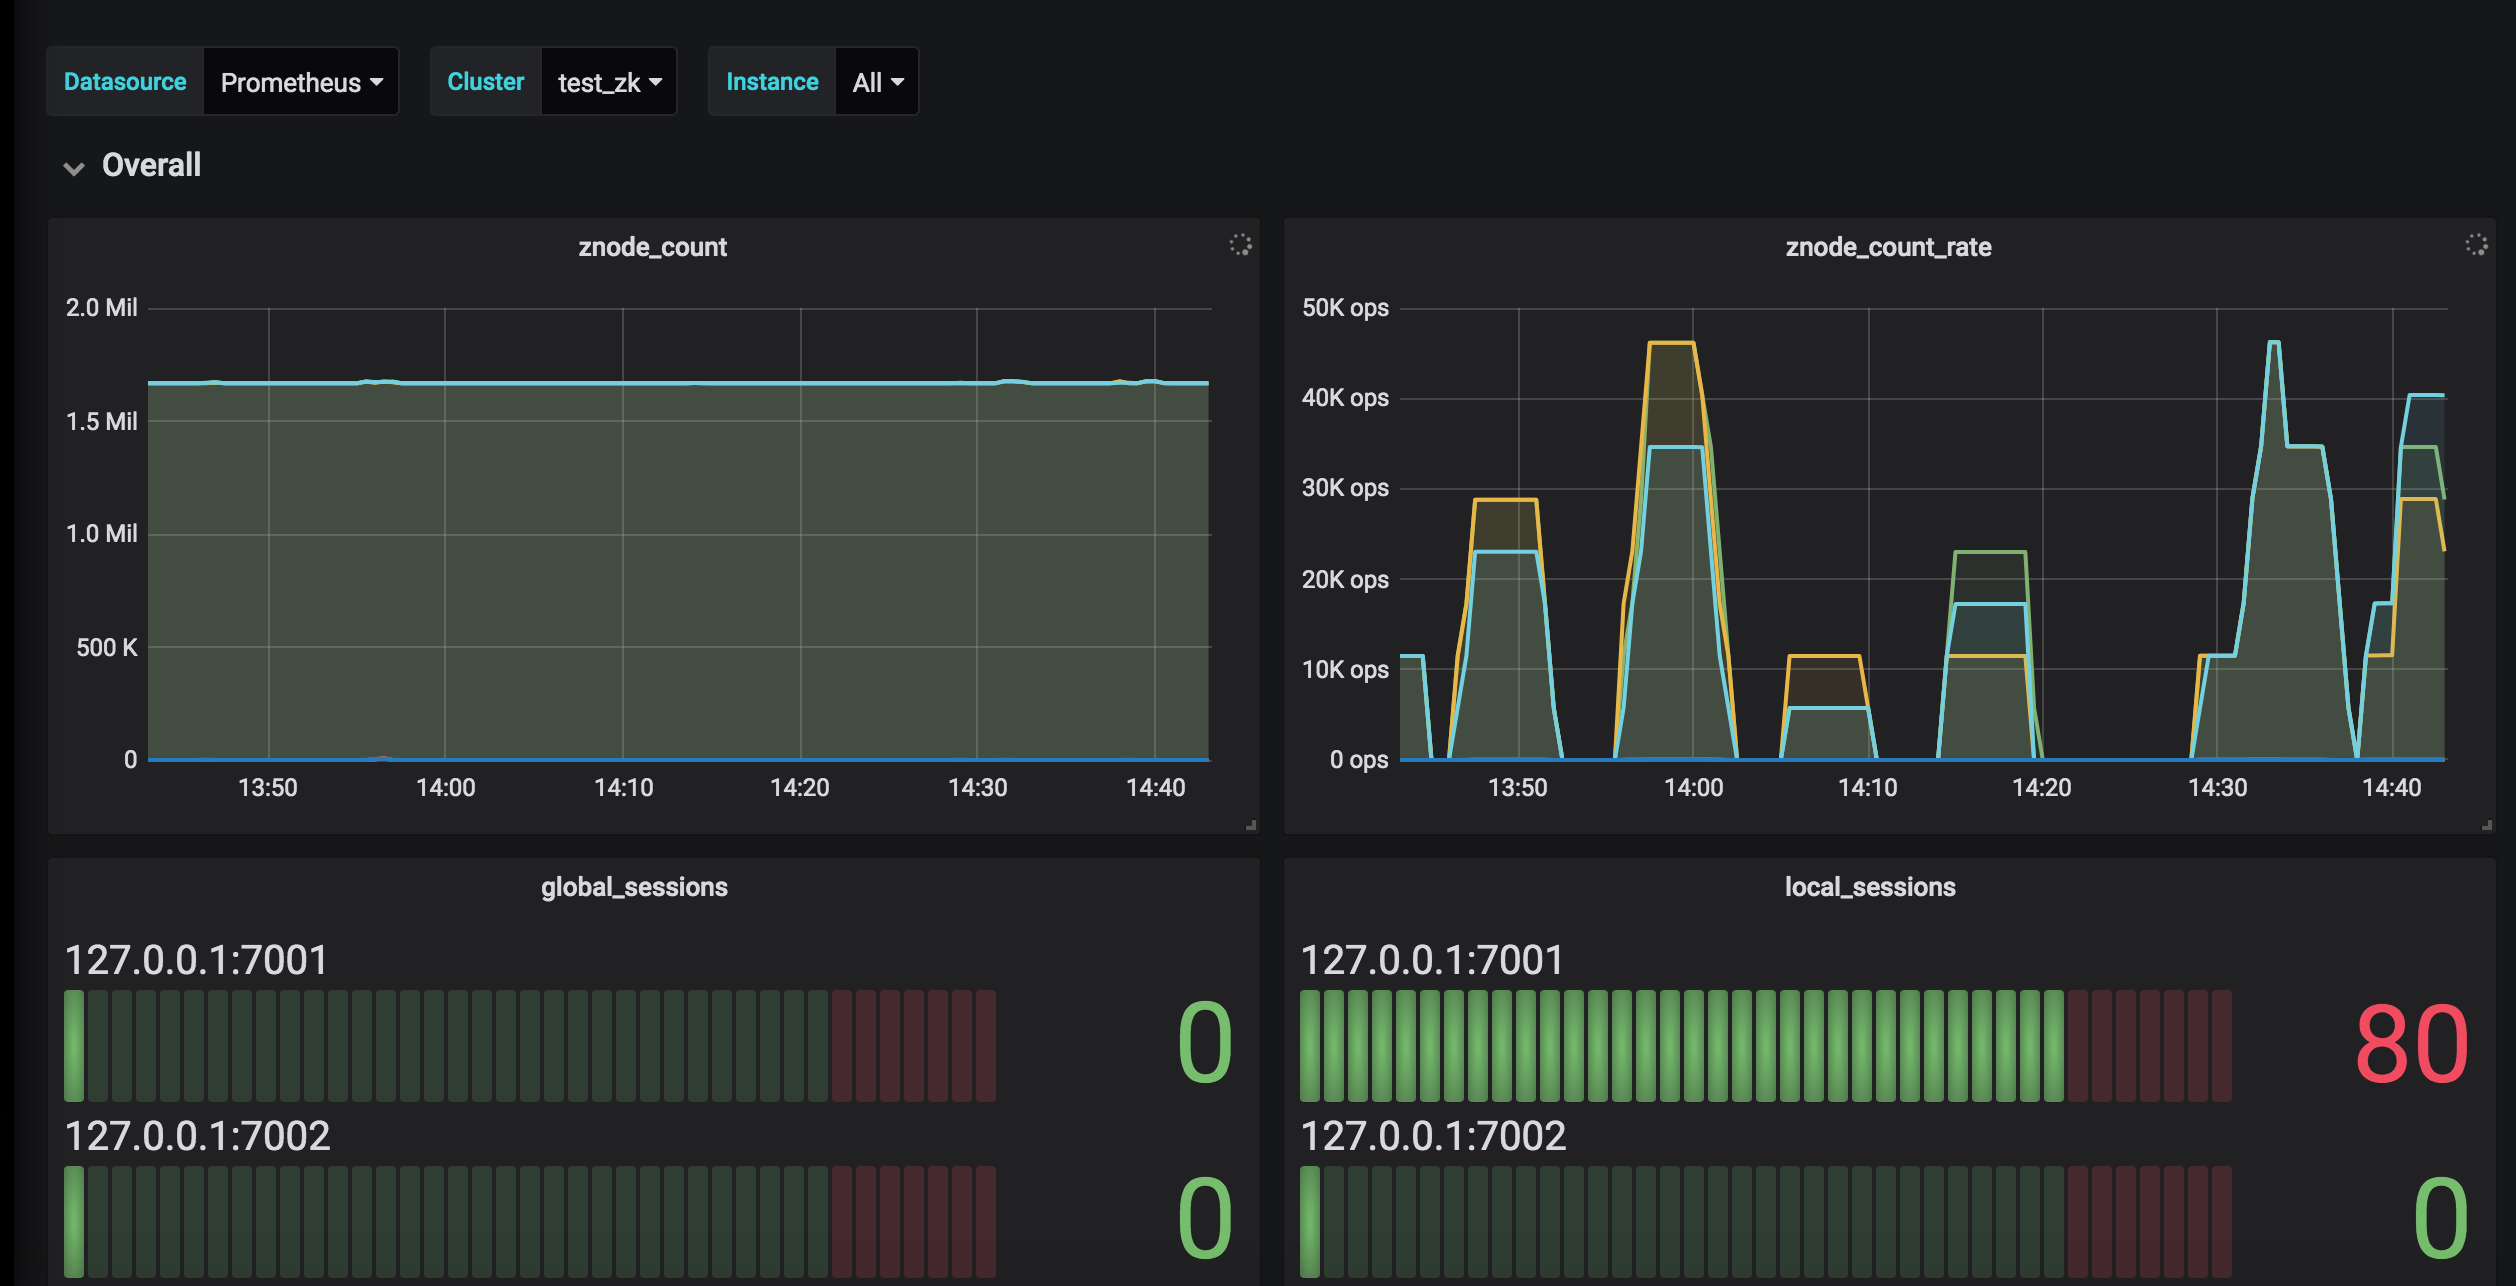This screenshot has height=1286, width=2516.
Task: Open the znode_count_rate panel title menu
Action: click(x=1888, y=247)
